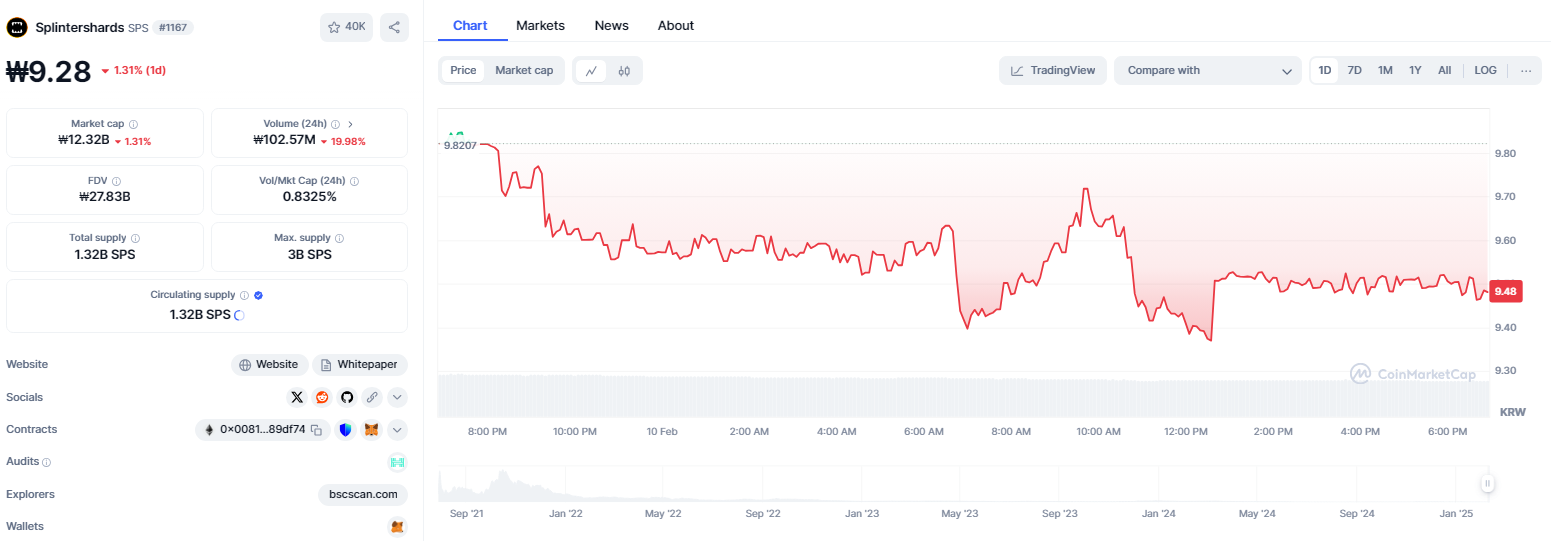
Task: Click the Splintershards coin logo
Action: click(17, 27)
